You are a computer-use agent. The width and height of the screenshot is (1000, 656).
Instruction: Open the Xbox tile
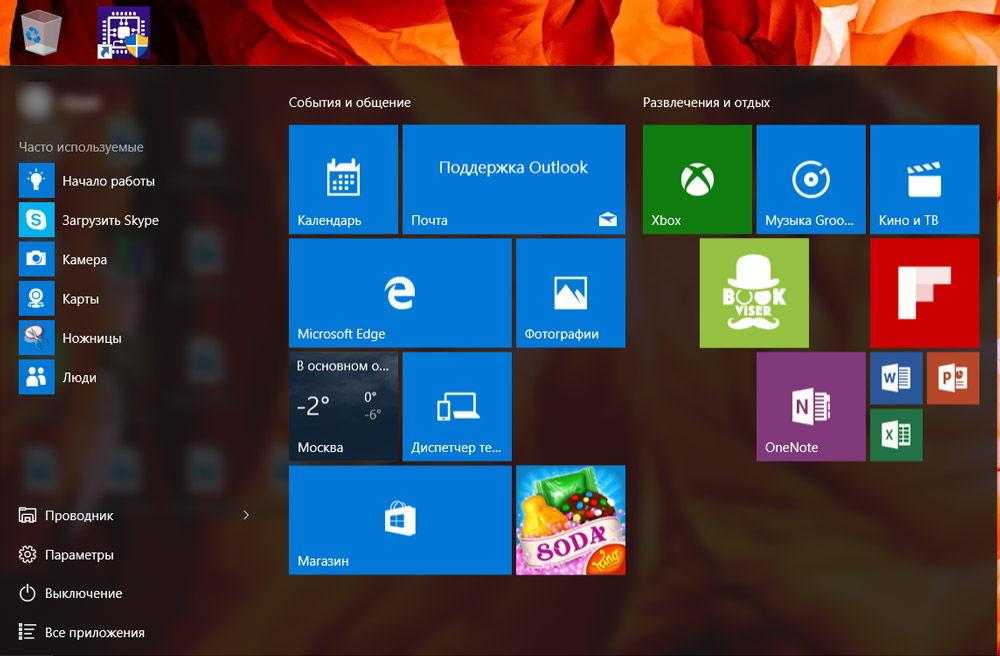(x=697, y=179)
